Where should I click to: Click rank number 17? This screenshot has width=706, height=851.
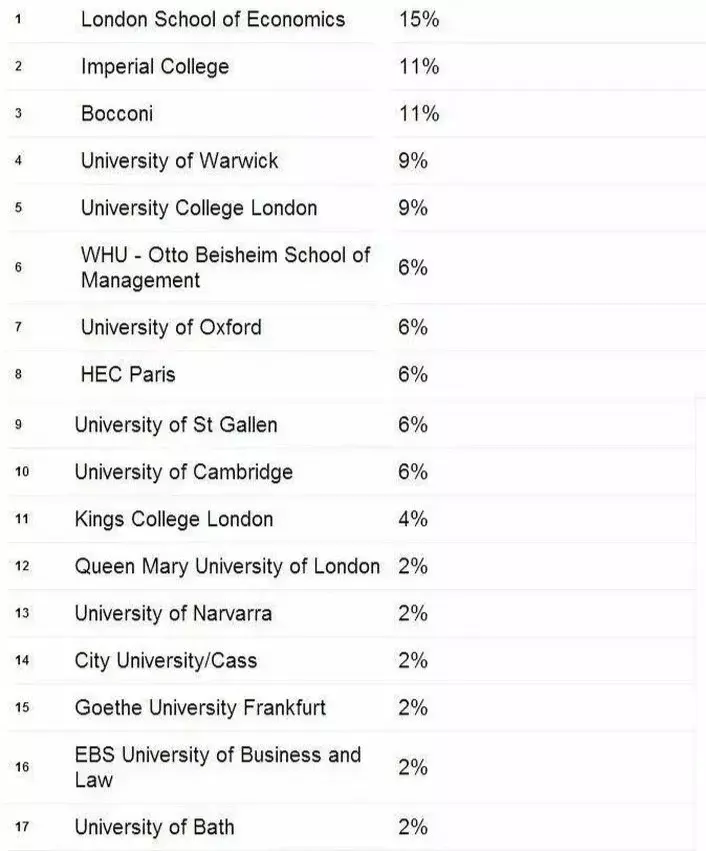coord(22,827)
